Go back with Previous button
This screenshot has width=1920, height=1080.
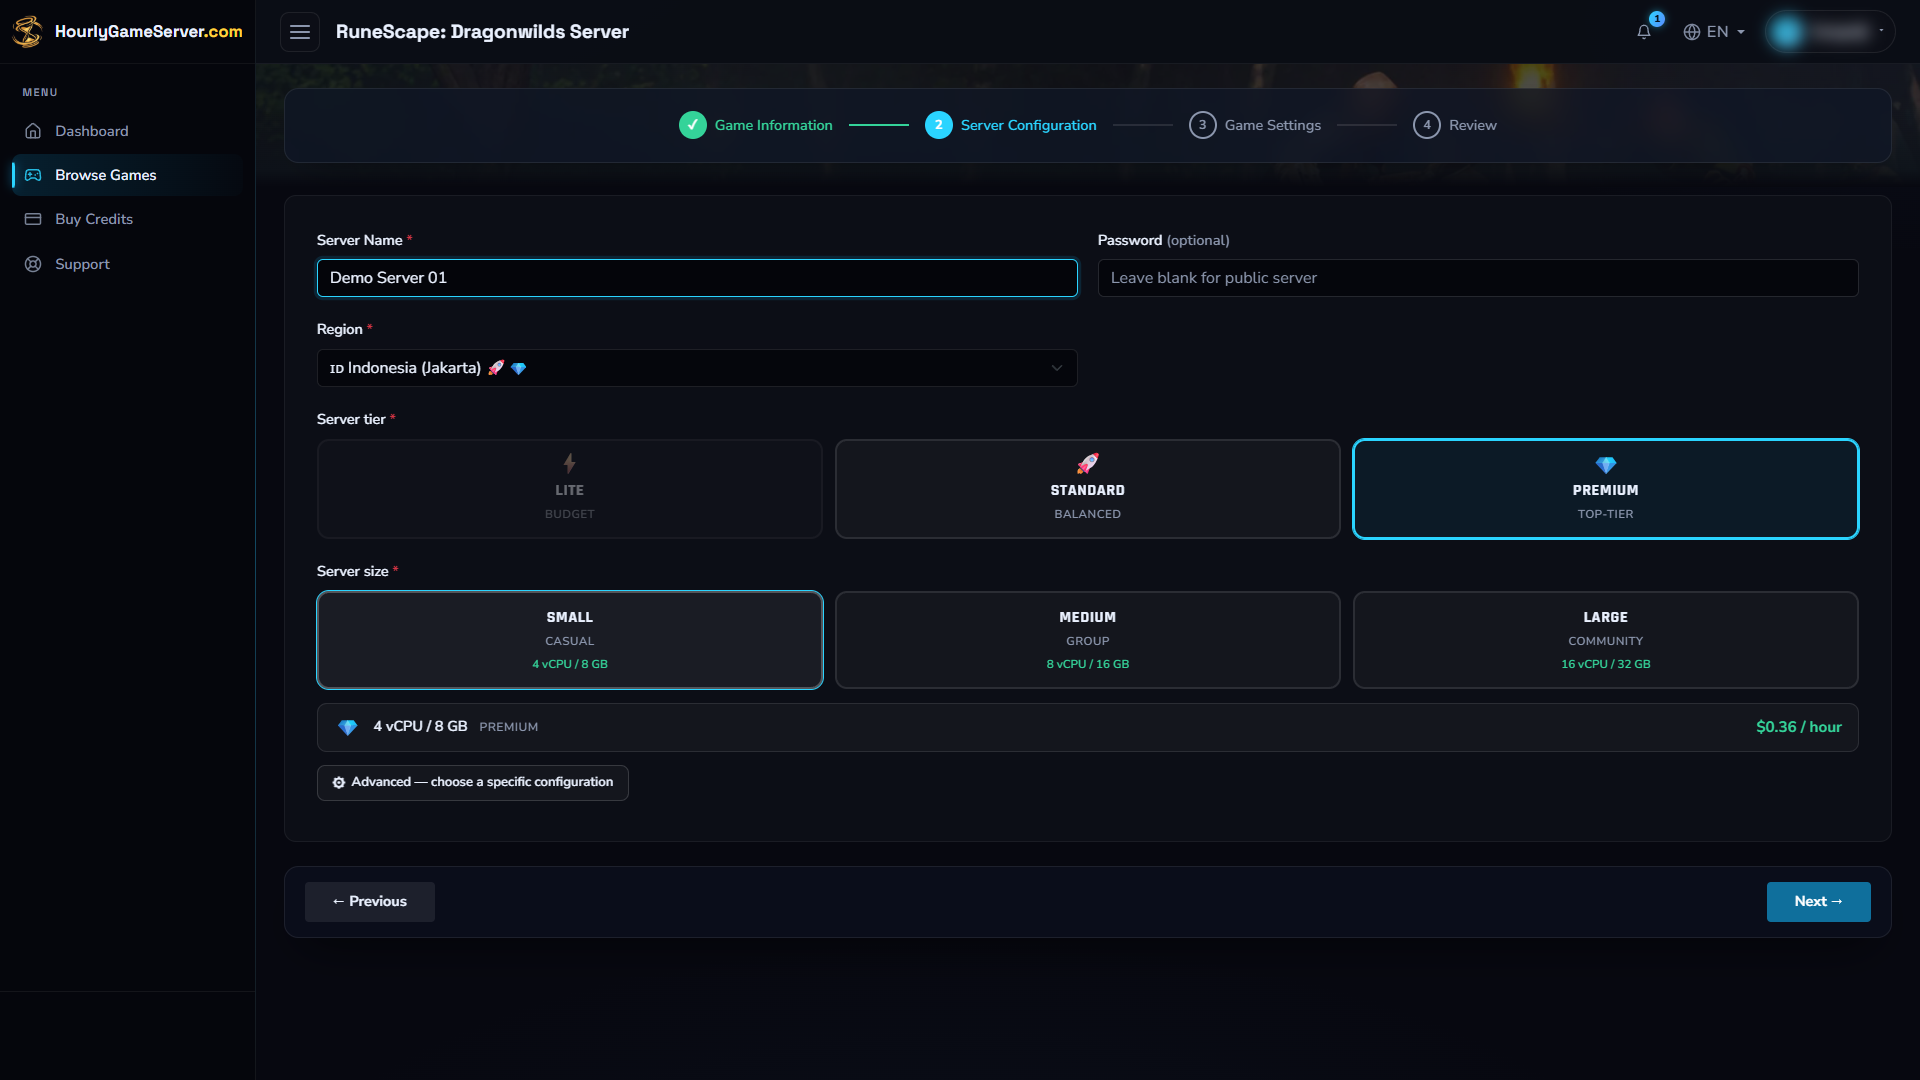click(x=370, y=902)
